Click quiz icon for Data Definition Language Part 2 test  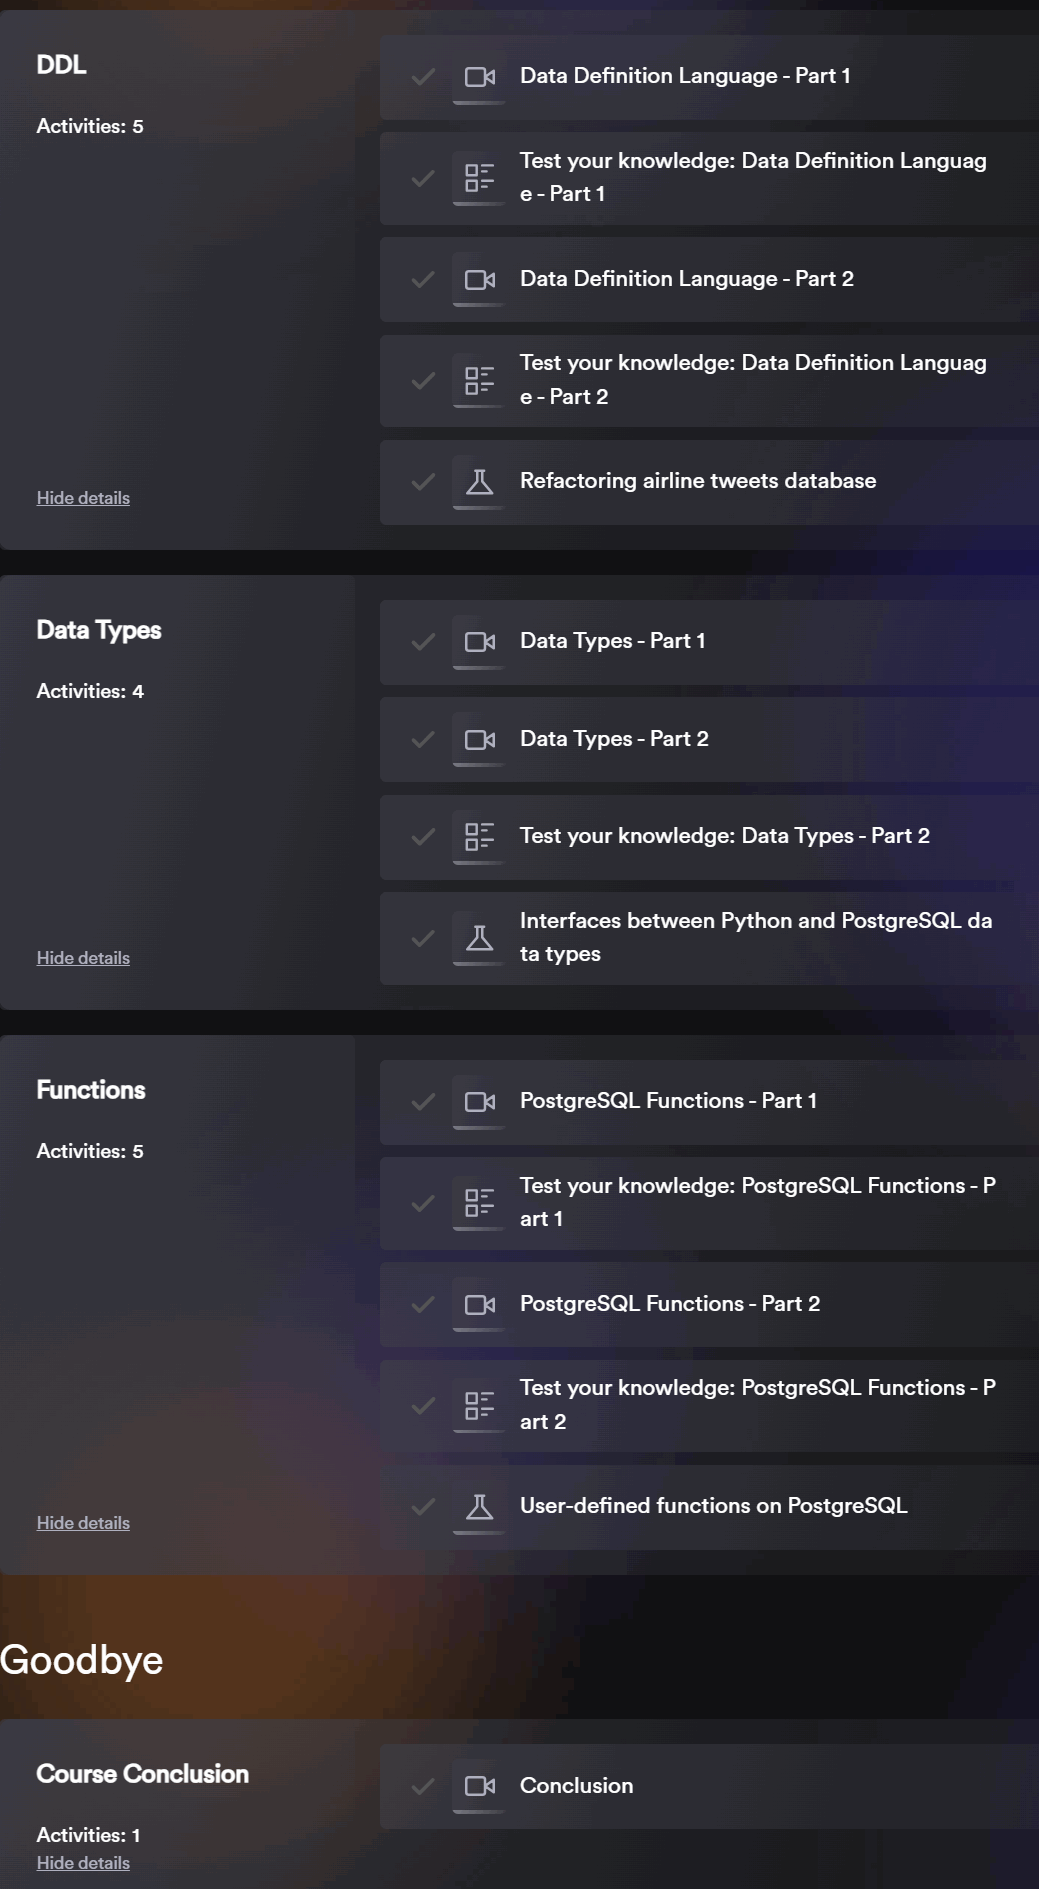click(x=480, y=380)
